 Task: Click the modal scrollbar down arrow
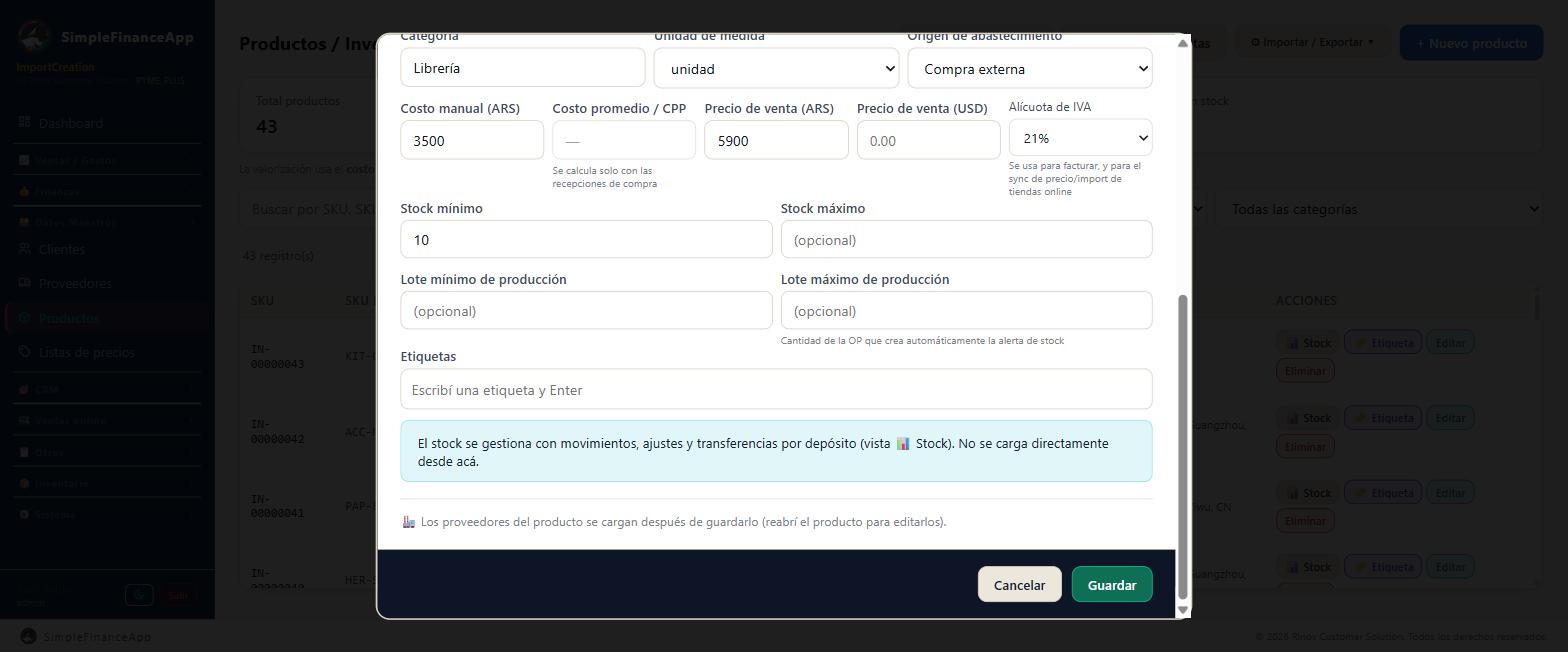(x=1183, y=609)
